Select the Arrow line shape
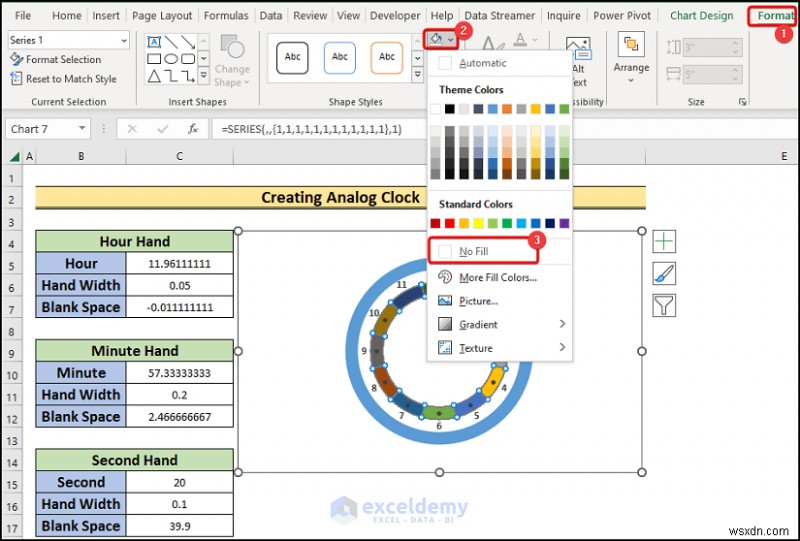800x541 pixels. (x=188, y=42)
